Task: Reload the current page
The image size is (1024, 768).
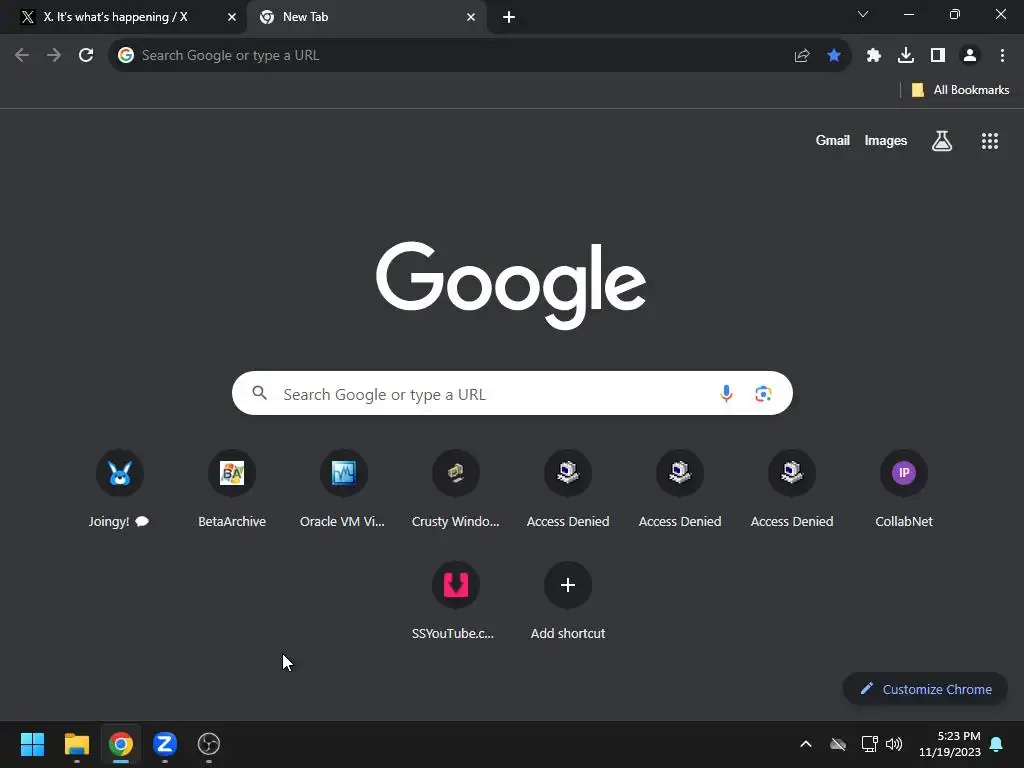Action: [86, 56]
